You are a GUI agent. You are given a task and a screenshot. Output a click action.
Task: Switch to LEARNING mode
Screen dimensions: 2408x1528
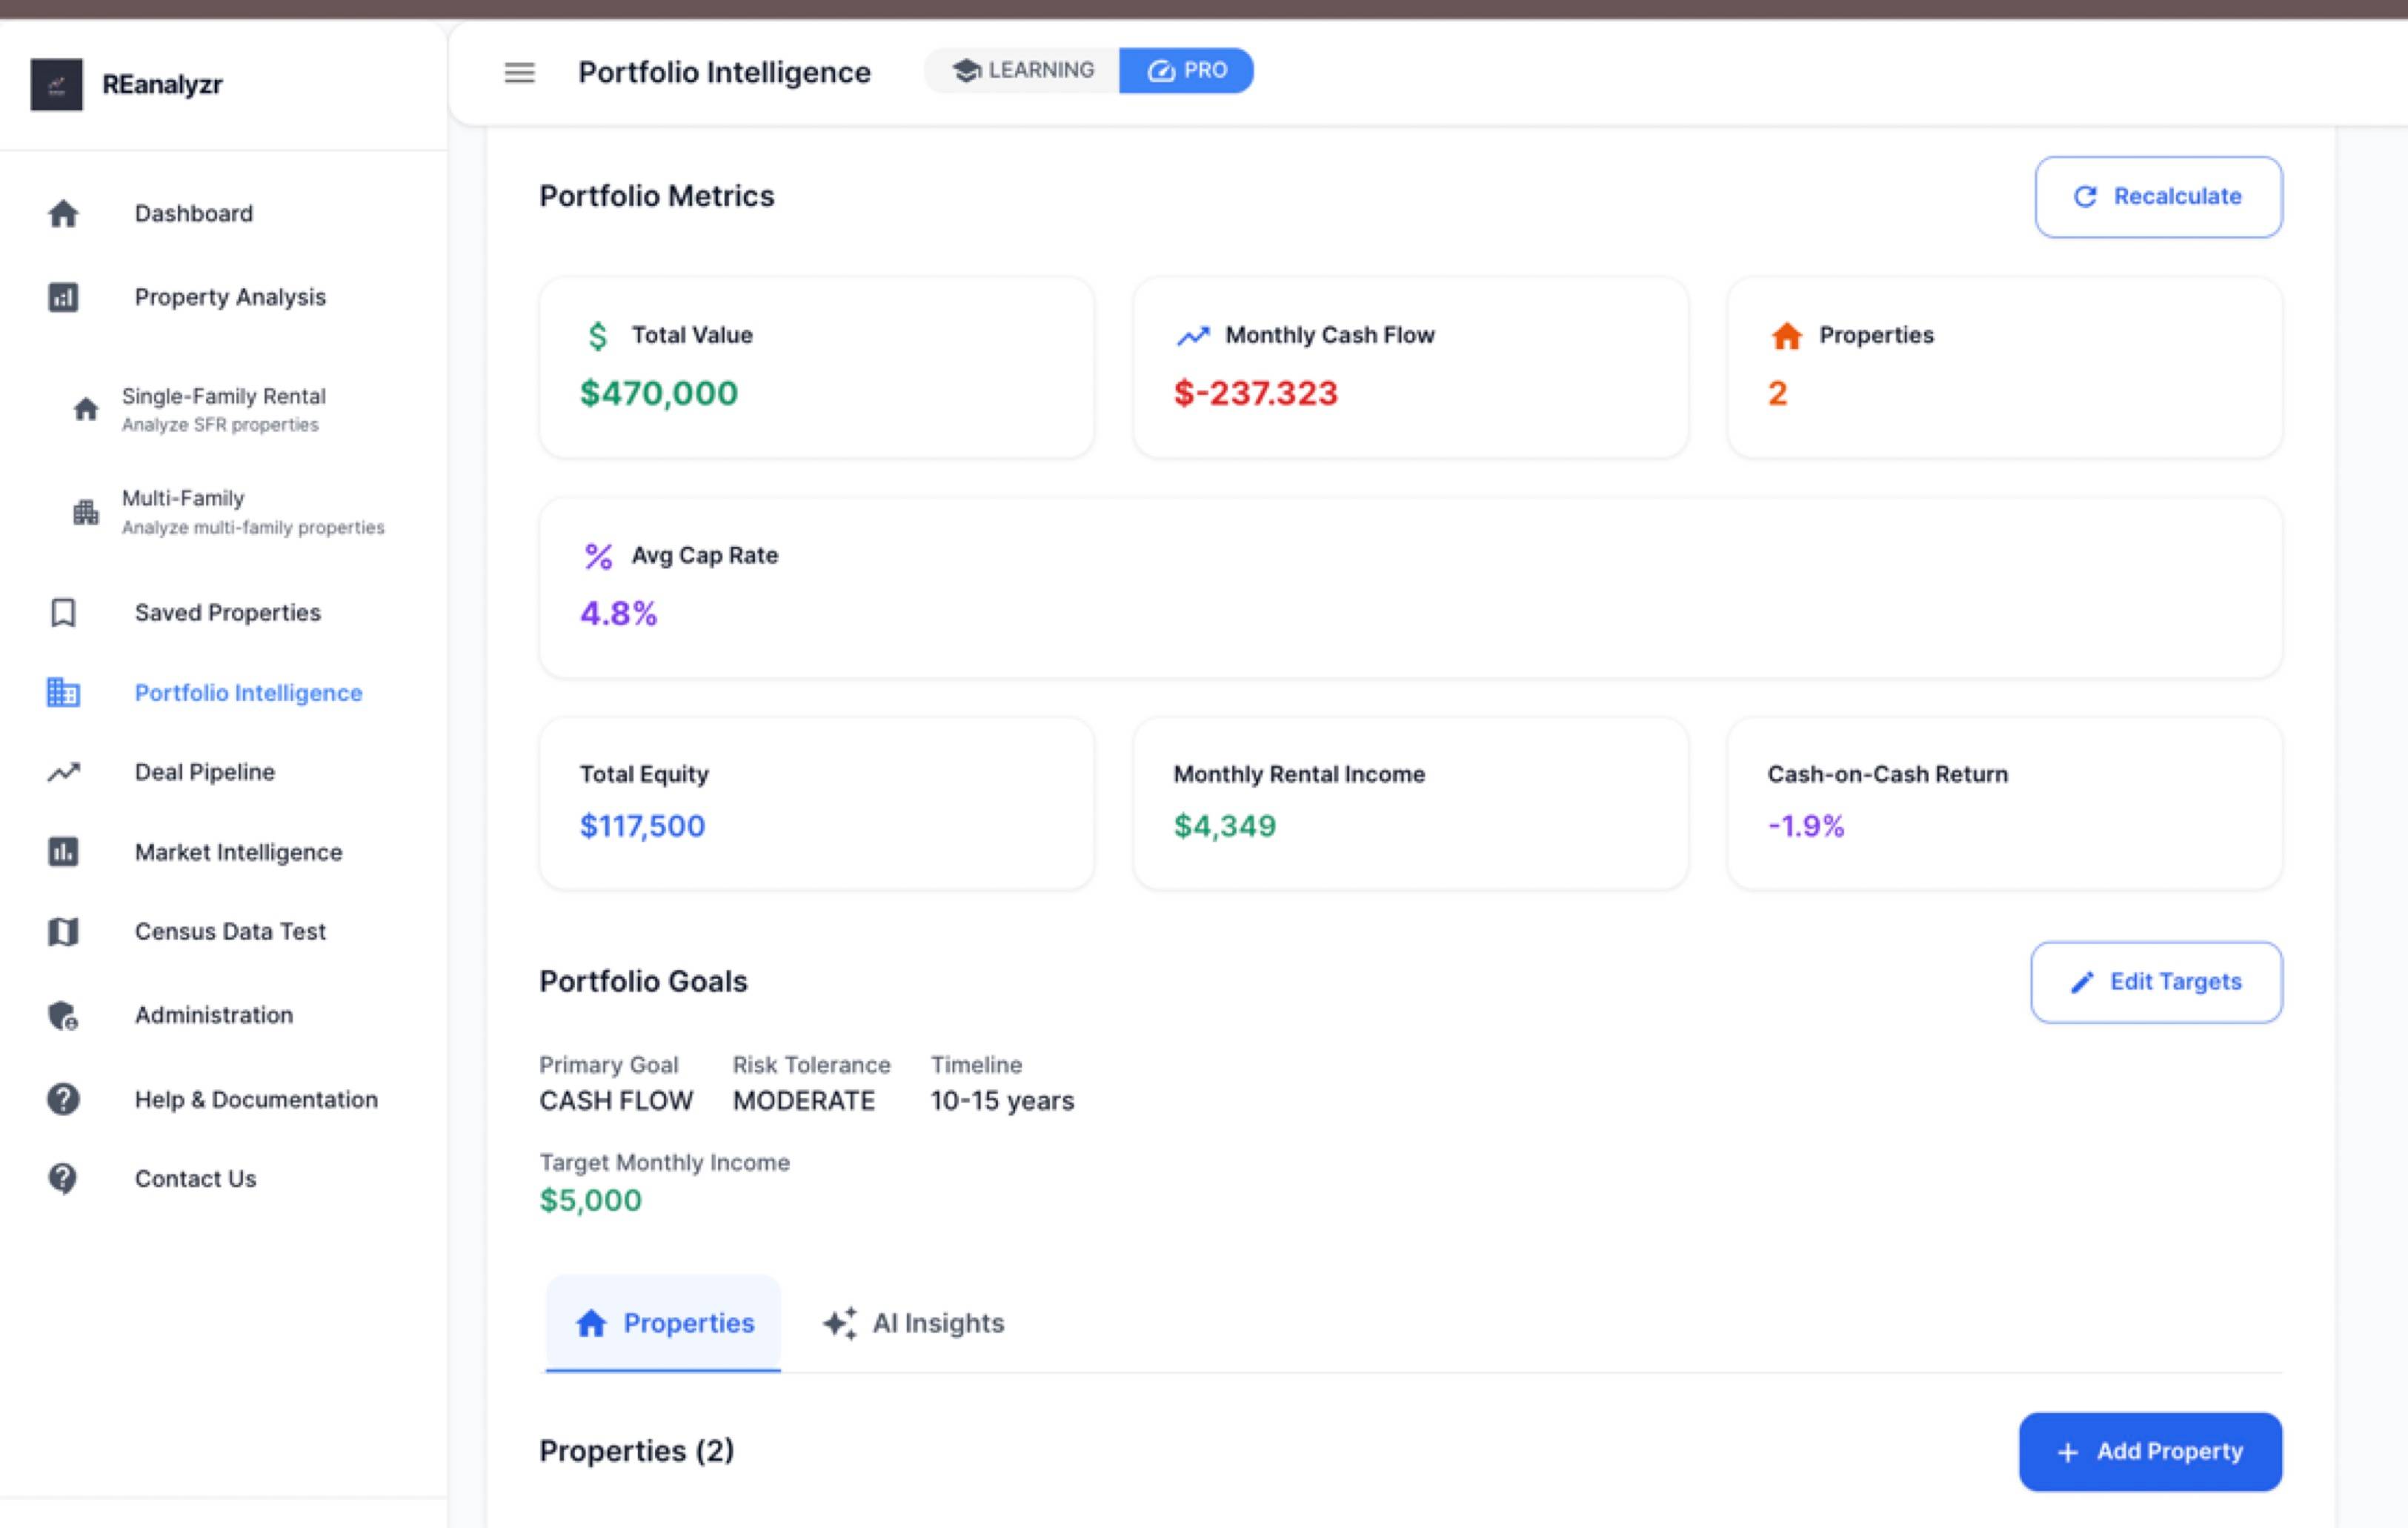click(1023, 71)
